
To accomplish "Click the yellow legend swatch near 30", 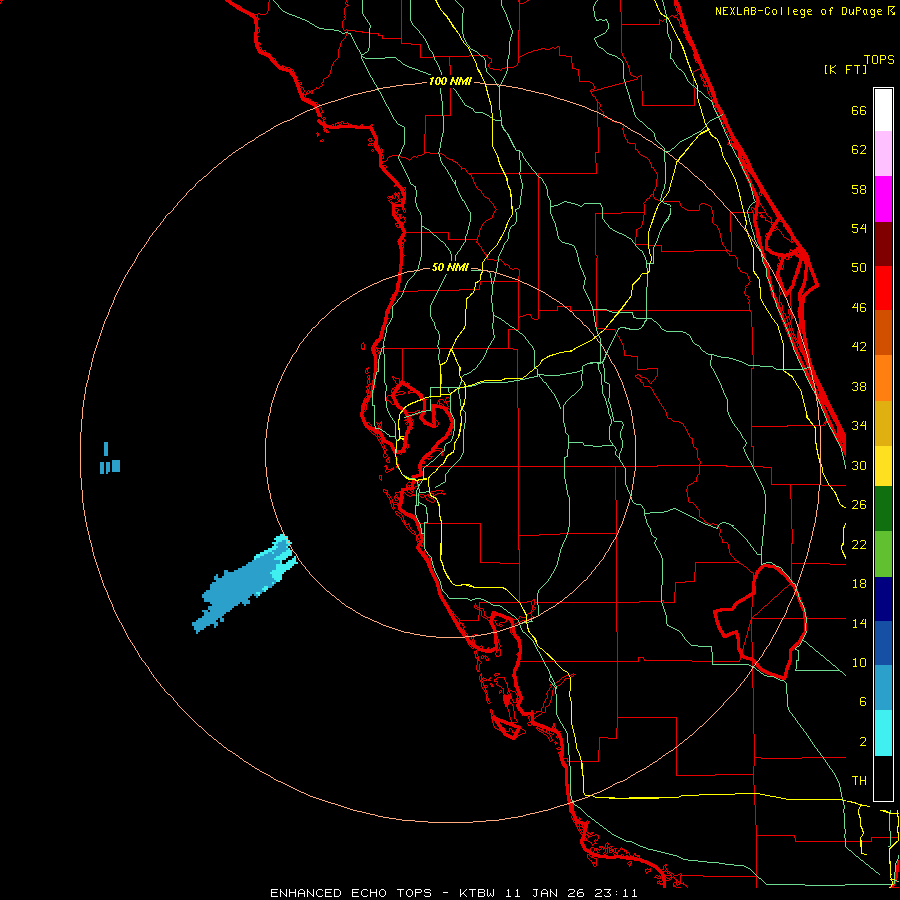I will coord(883,466).
